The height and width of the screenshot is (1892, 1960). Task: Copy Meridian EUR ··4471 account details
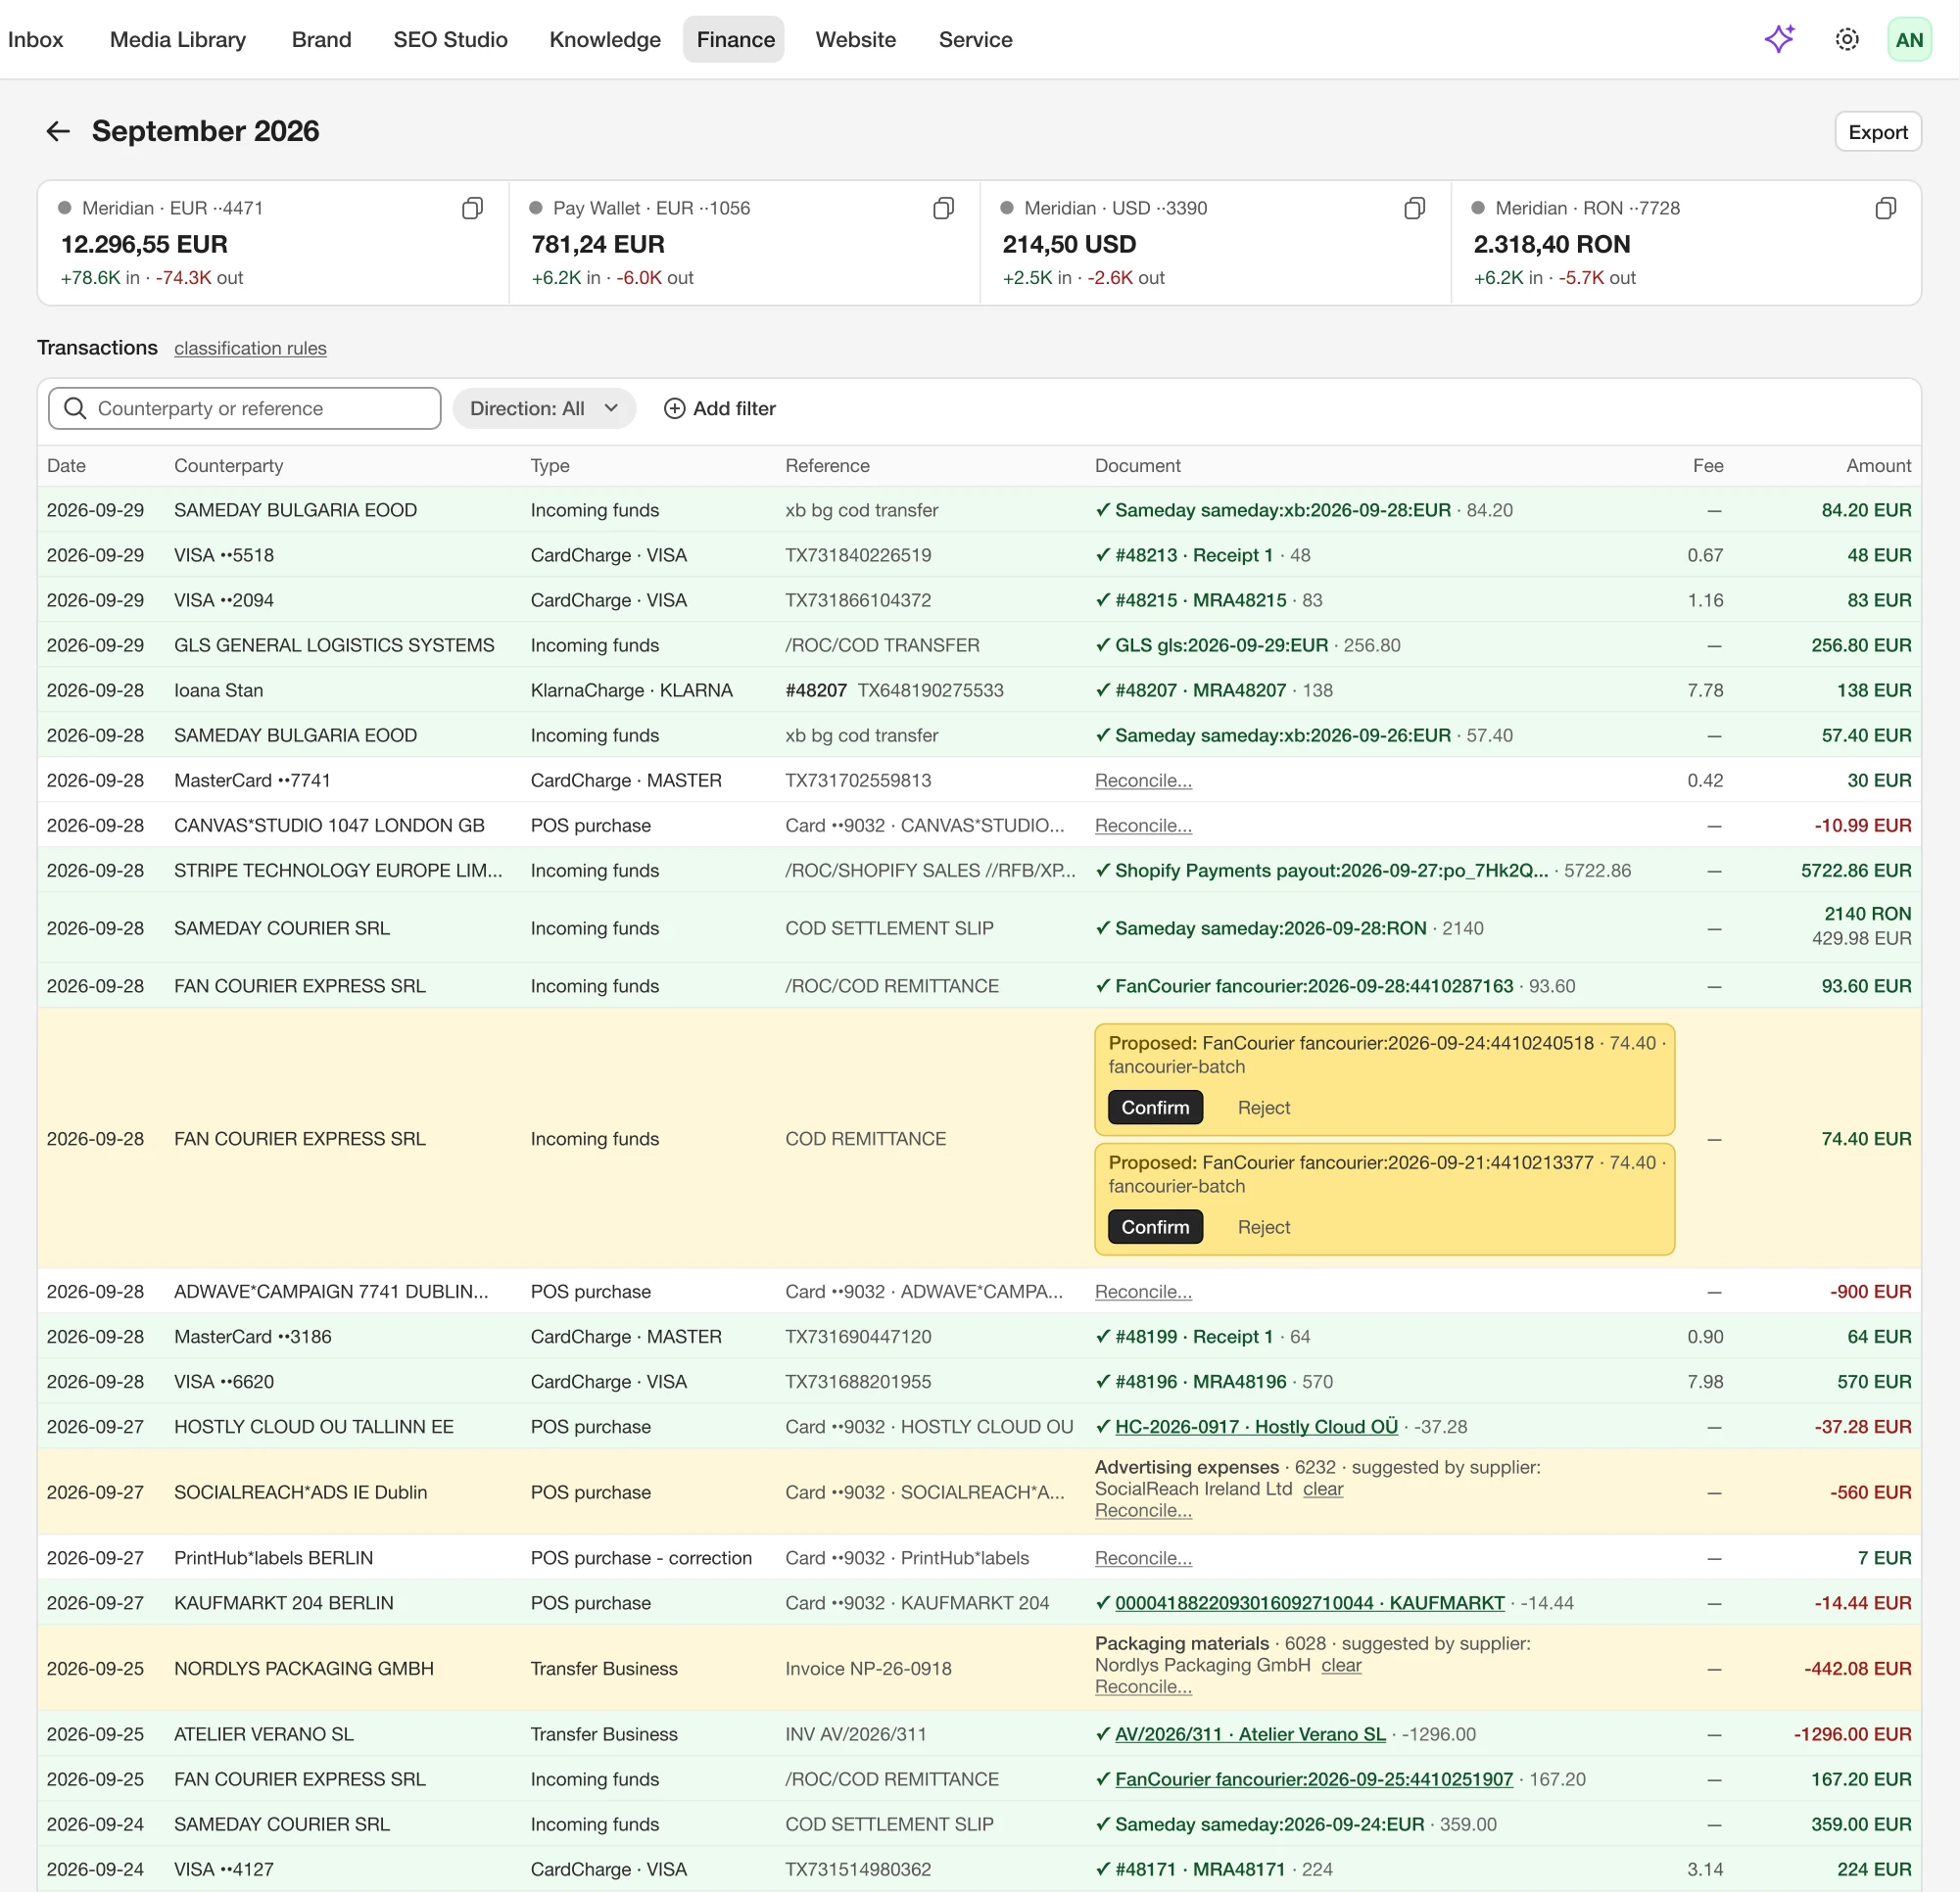(472, 208)
